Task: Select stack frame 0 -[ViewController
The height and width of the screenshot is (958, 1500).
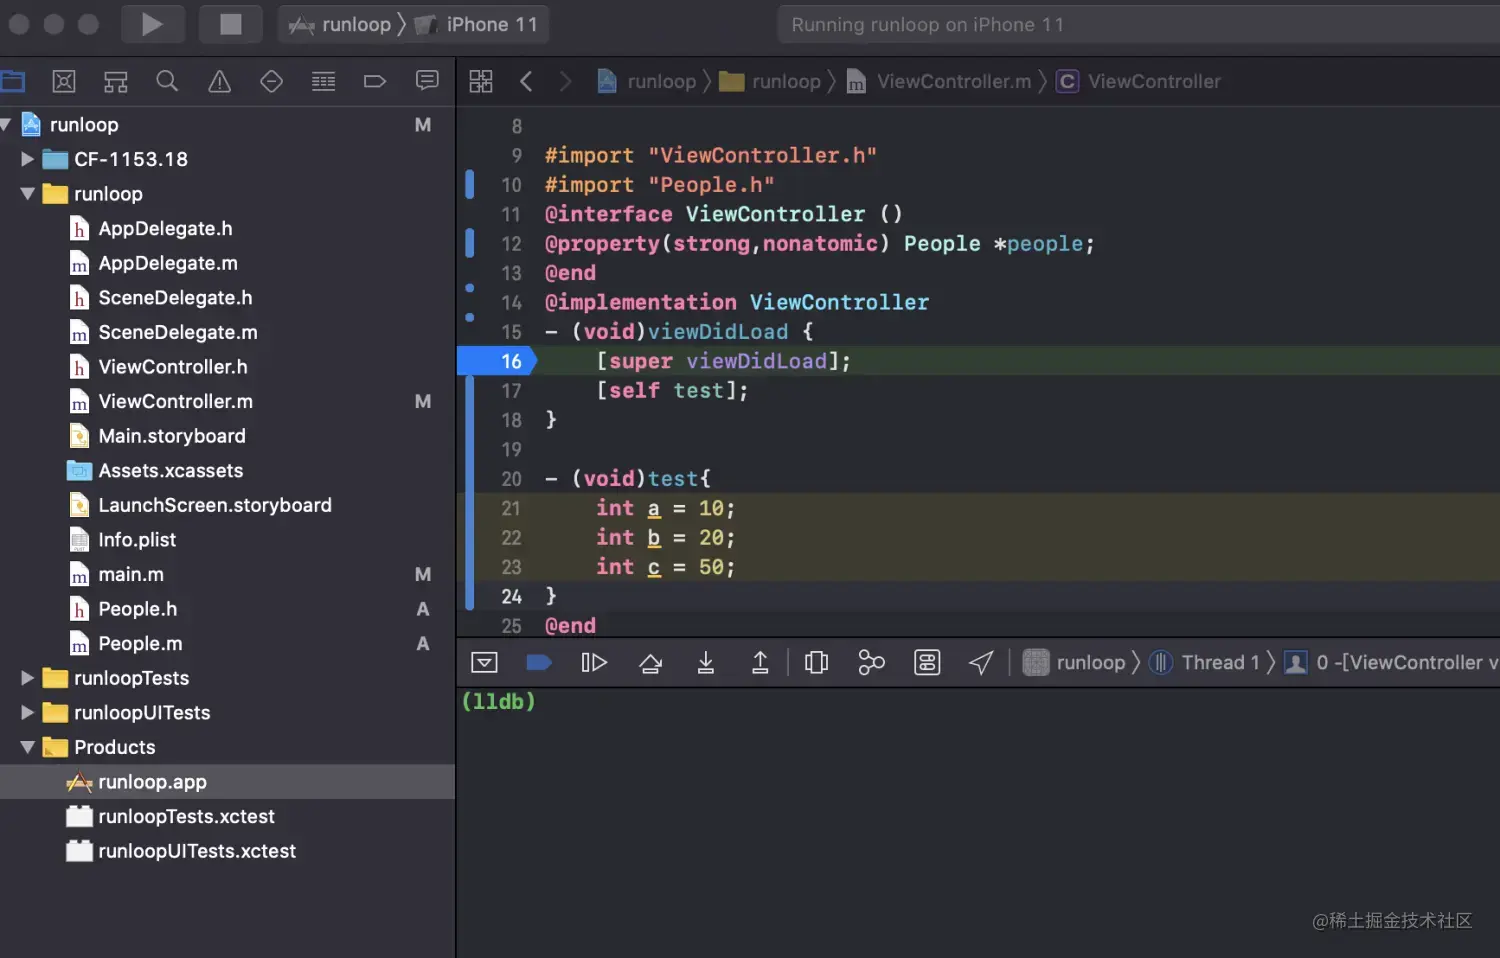Action: click(x=1391, y=662)
